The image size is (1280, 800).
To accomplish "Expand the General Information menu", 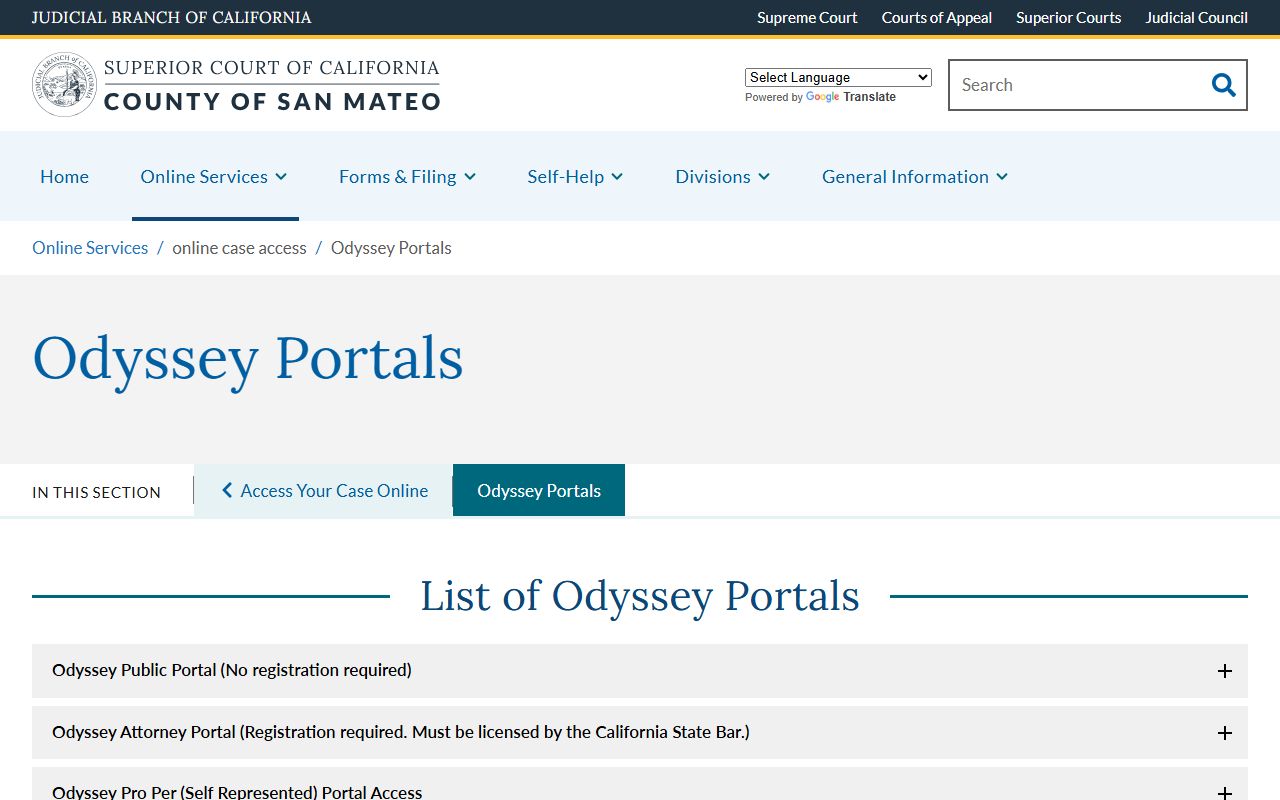I will click(x=915, y=177).
